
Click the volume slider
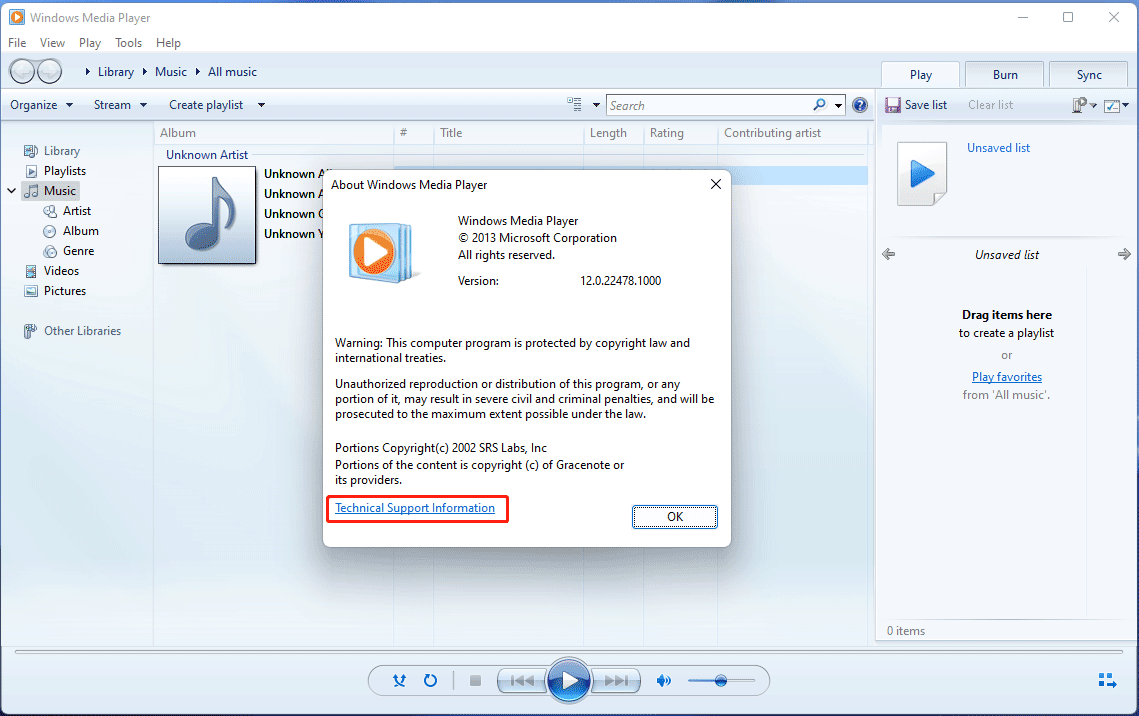coord(721,680)
